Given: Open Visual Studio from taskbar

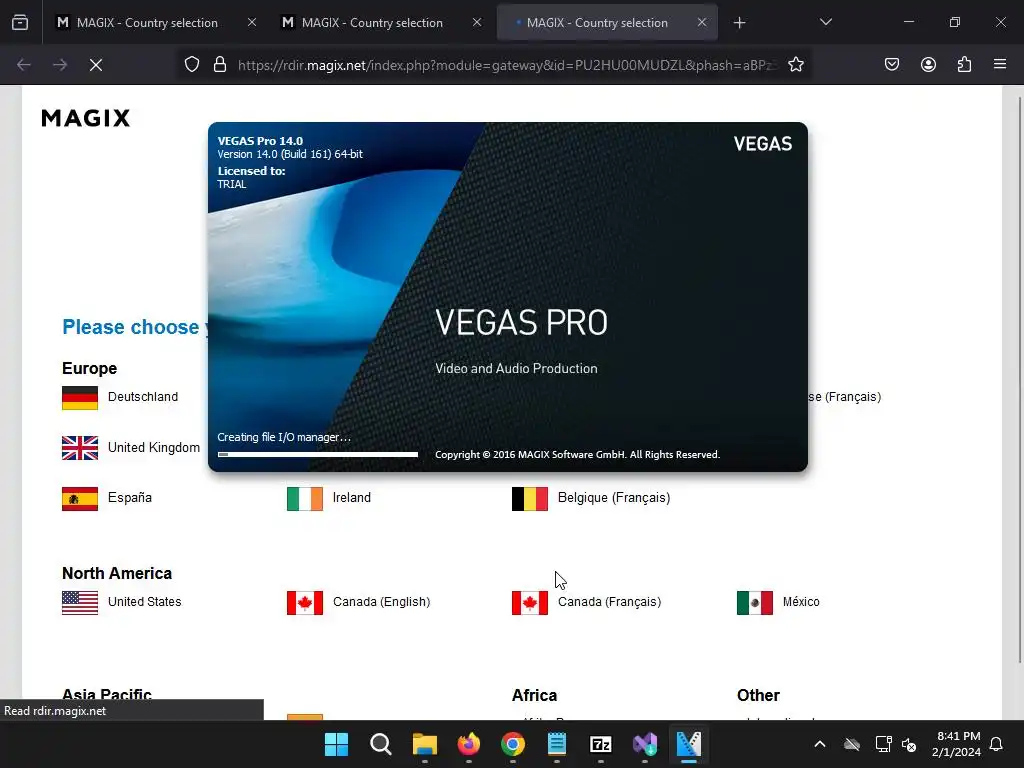Looking at the screenshot, I should (x=645, y=744).
